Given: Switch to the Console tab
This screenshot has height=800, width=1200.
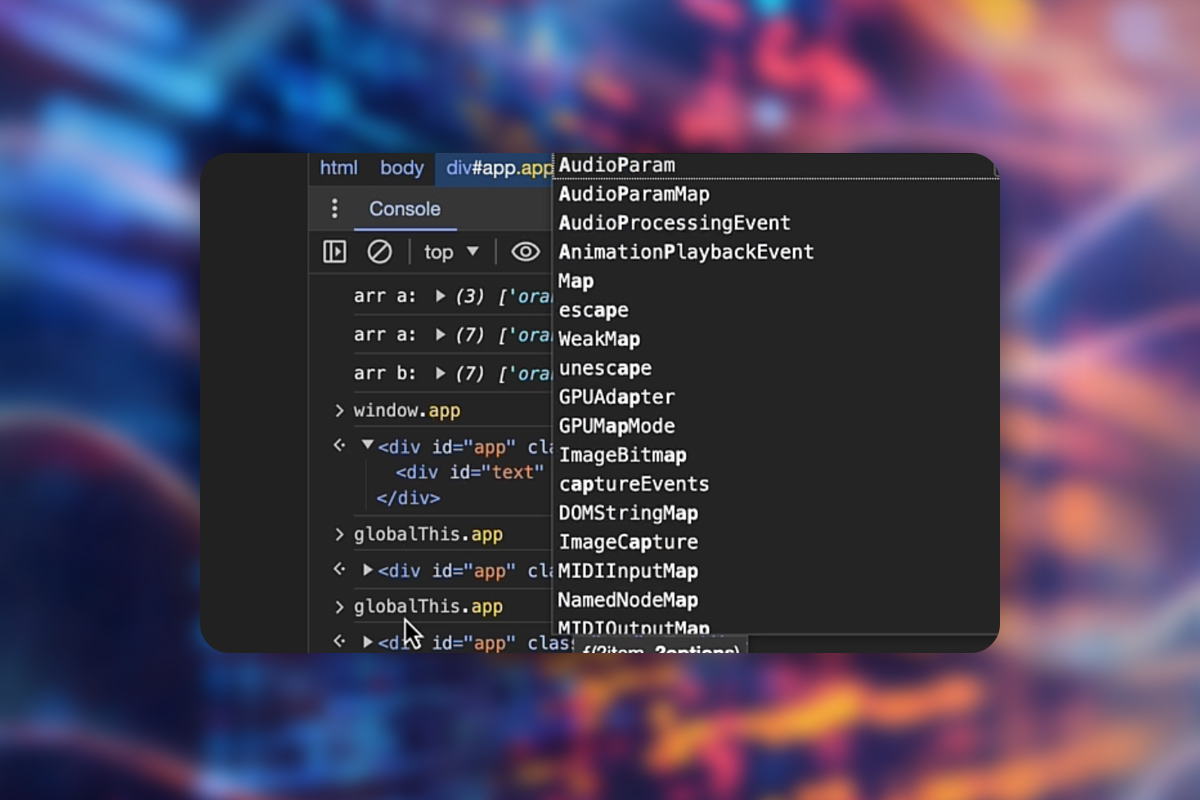Looking at the screenshot, I should 405,209.
